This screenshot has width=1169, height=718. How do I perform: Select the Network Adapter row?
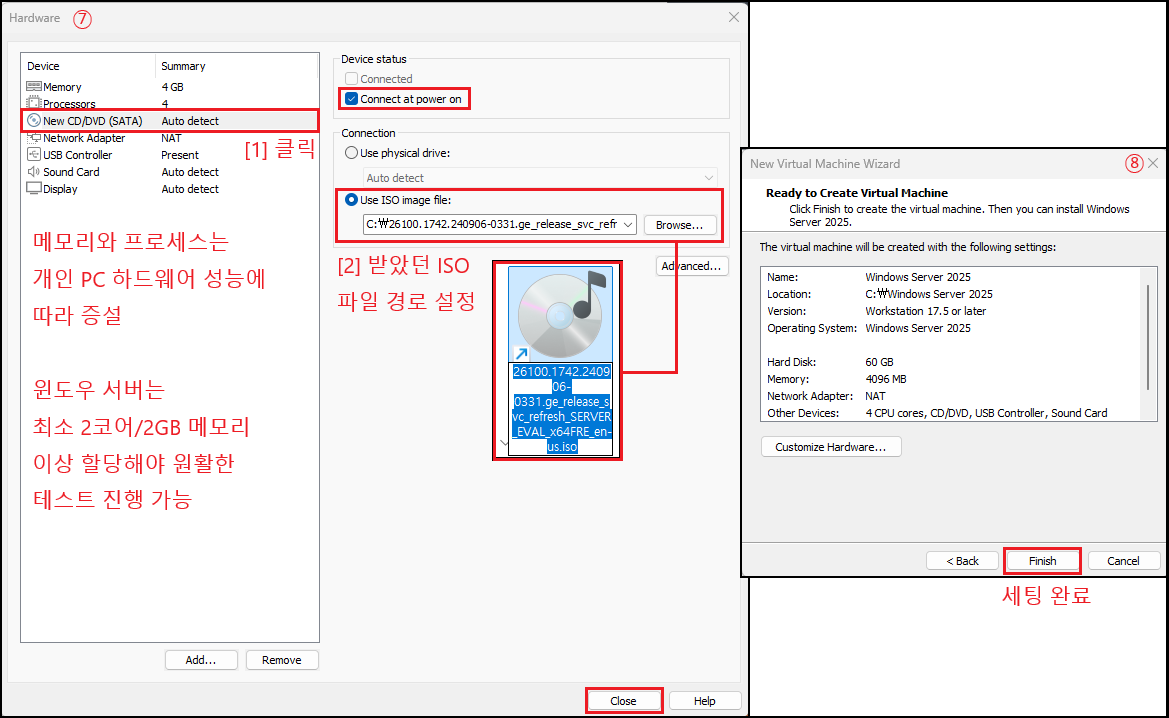click(171, 138)
